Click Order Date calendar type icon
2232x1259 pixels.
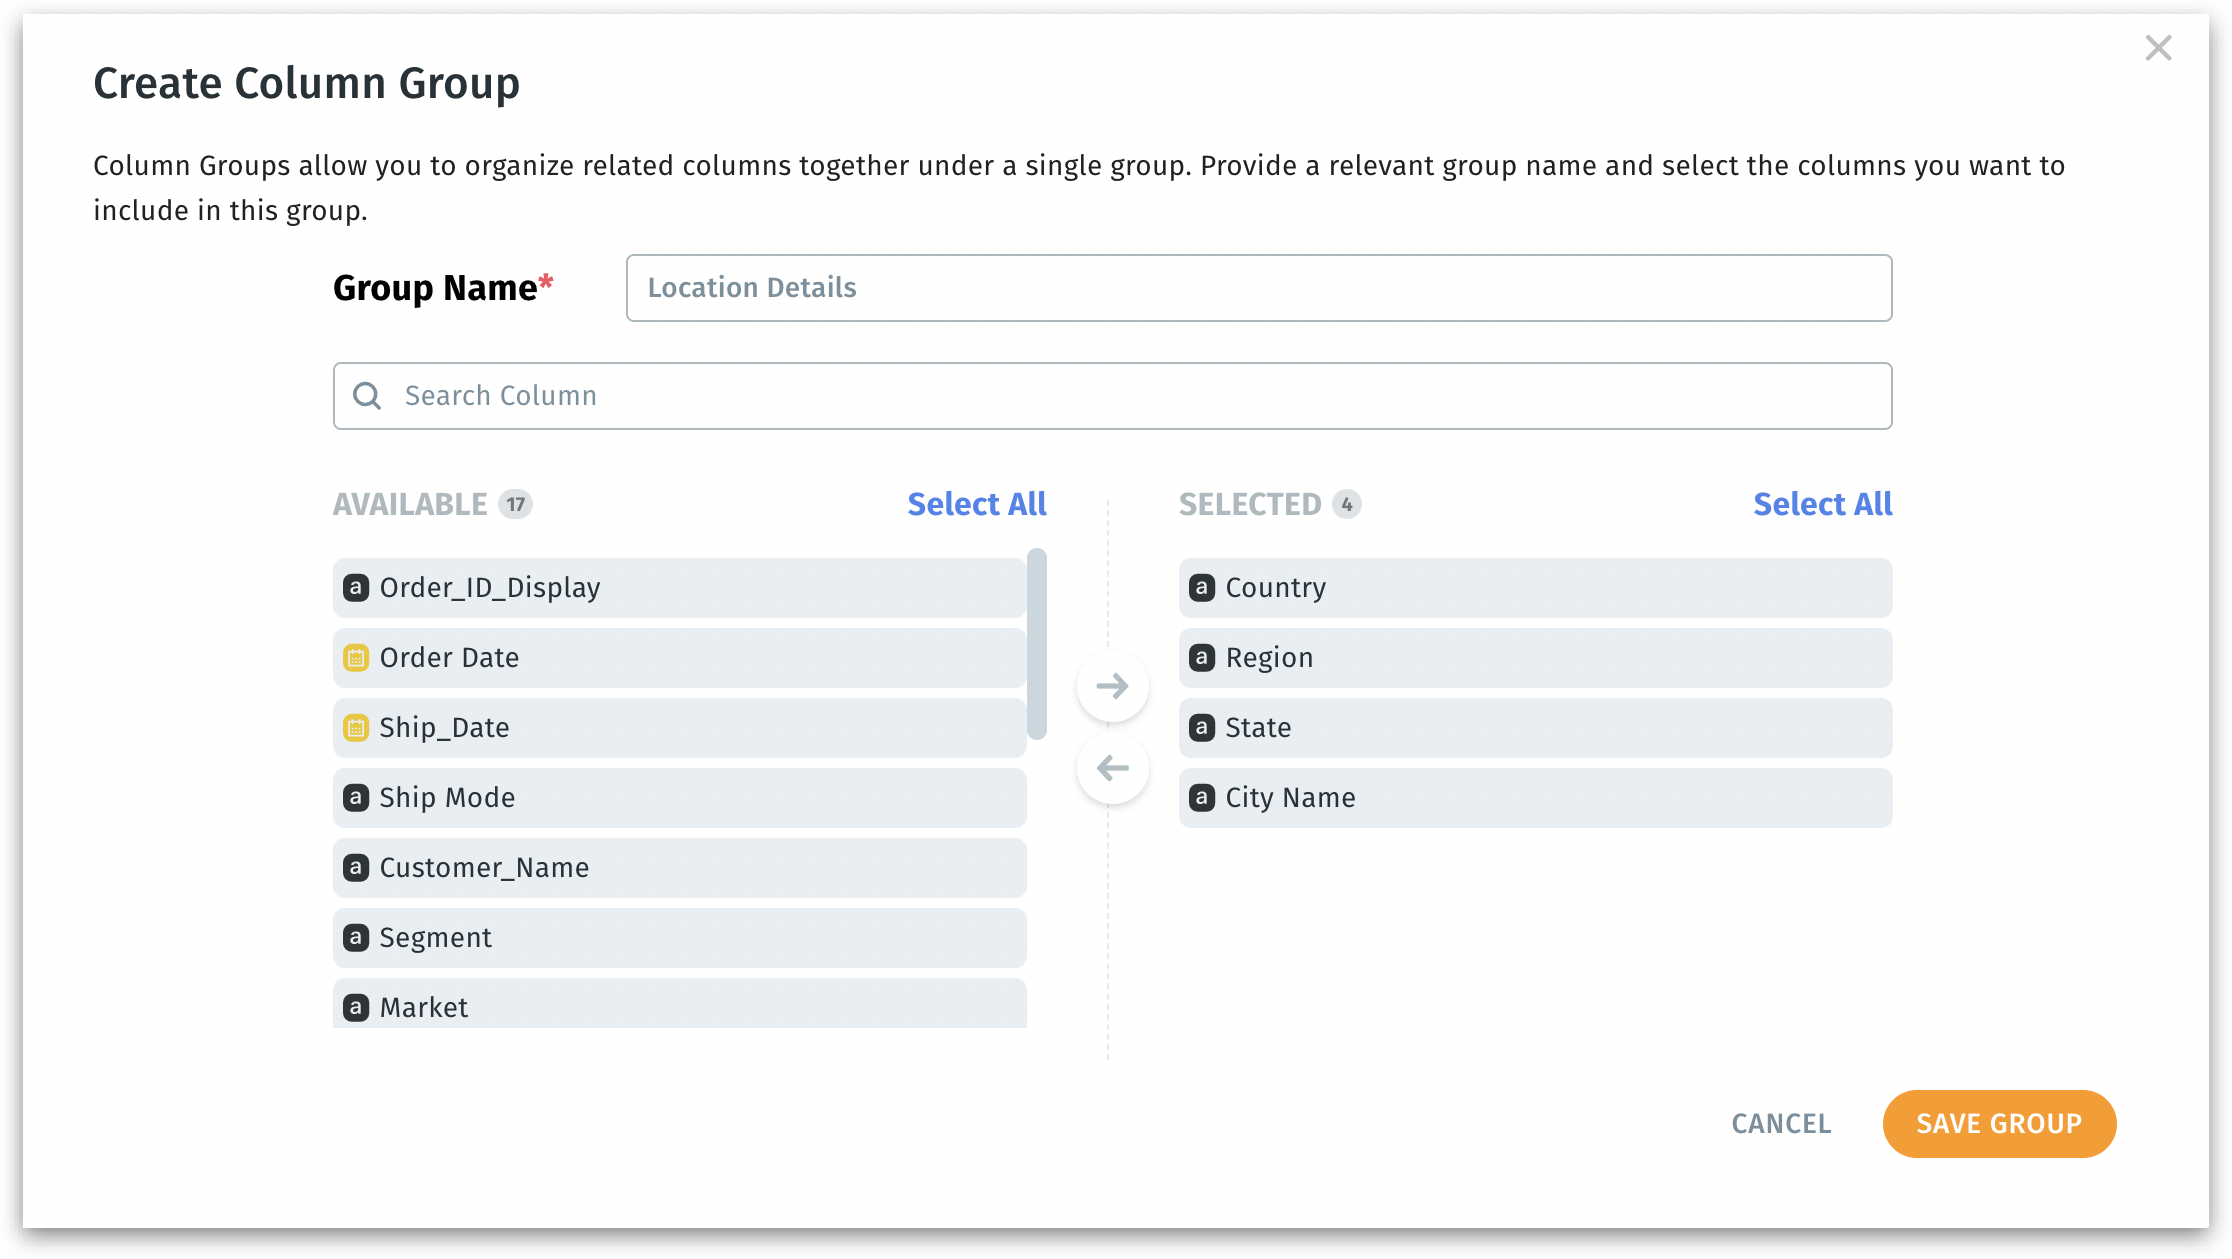coord(356,658)
